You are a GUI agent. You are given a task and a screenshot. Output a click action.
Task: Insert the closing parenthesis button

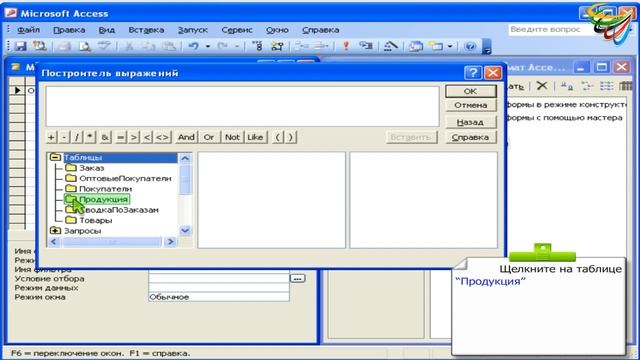[x=291, y=137]
